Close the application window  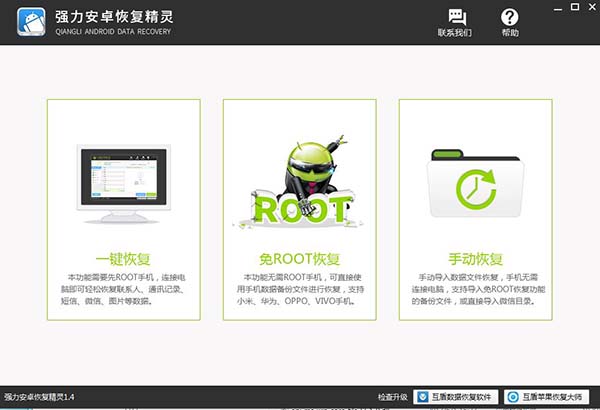coord(592,7)
